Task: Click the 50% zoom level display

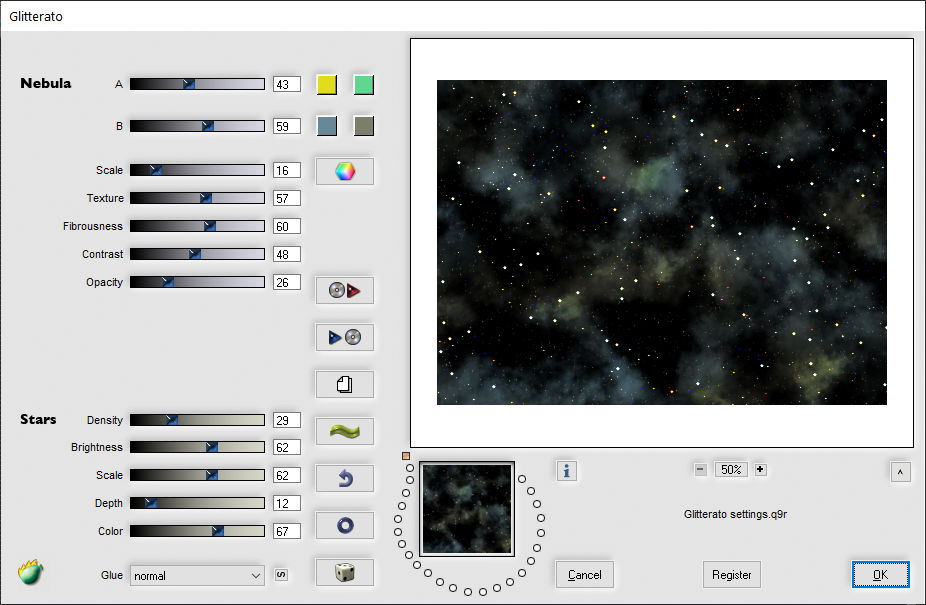Action: coord(731,470)
